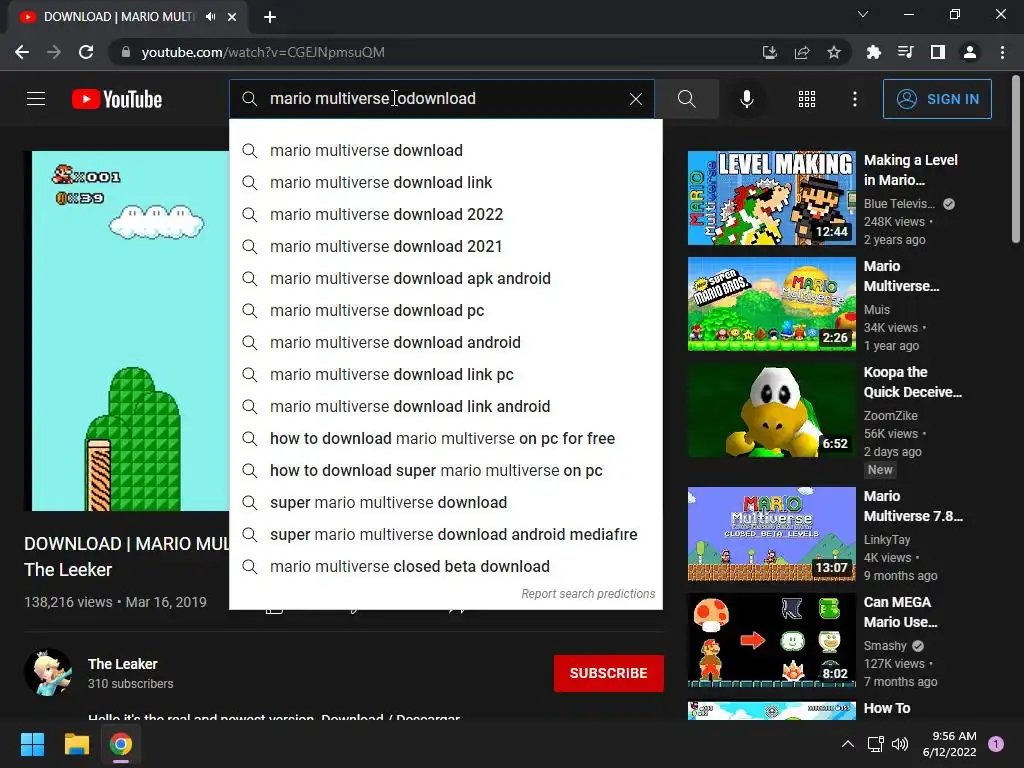
Task: Reload the page in Chrome
Action: click(86, 52)
